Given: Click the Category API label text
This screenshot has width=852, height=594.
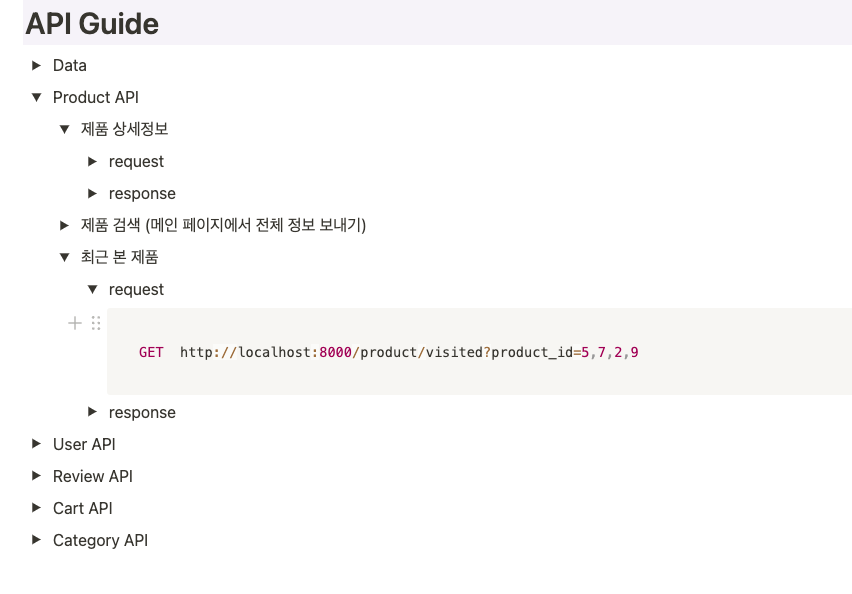Looking at the screenshot, I should coord(100,540).
